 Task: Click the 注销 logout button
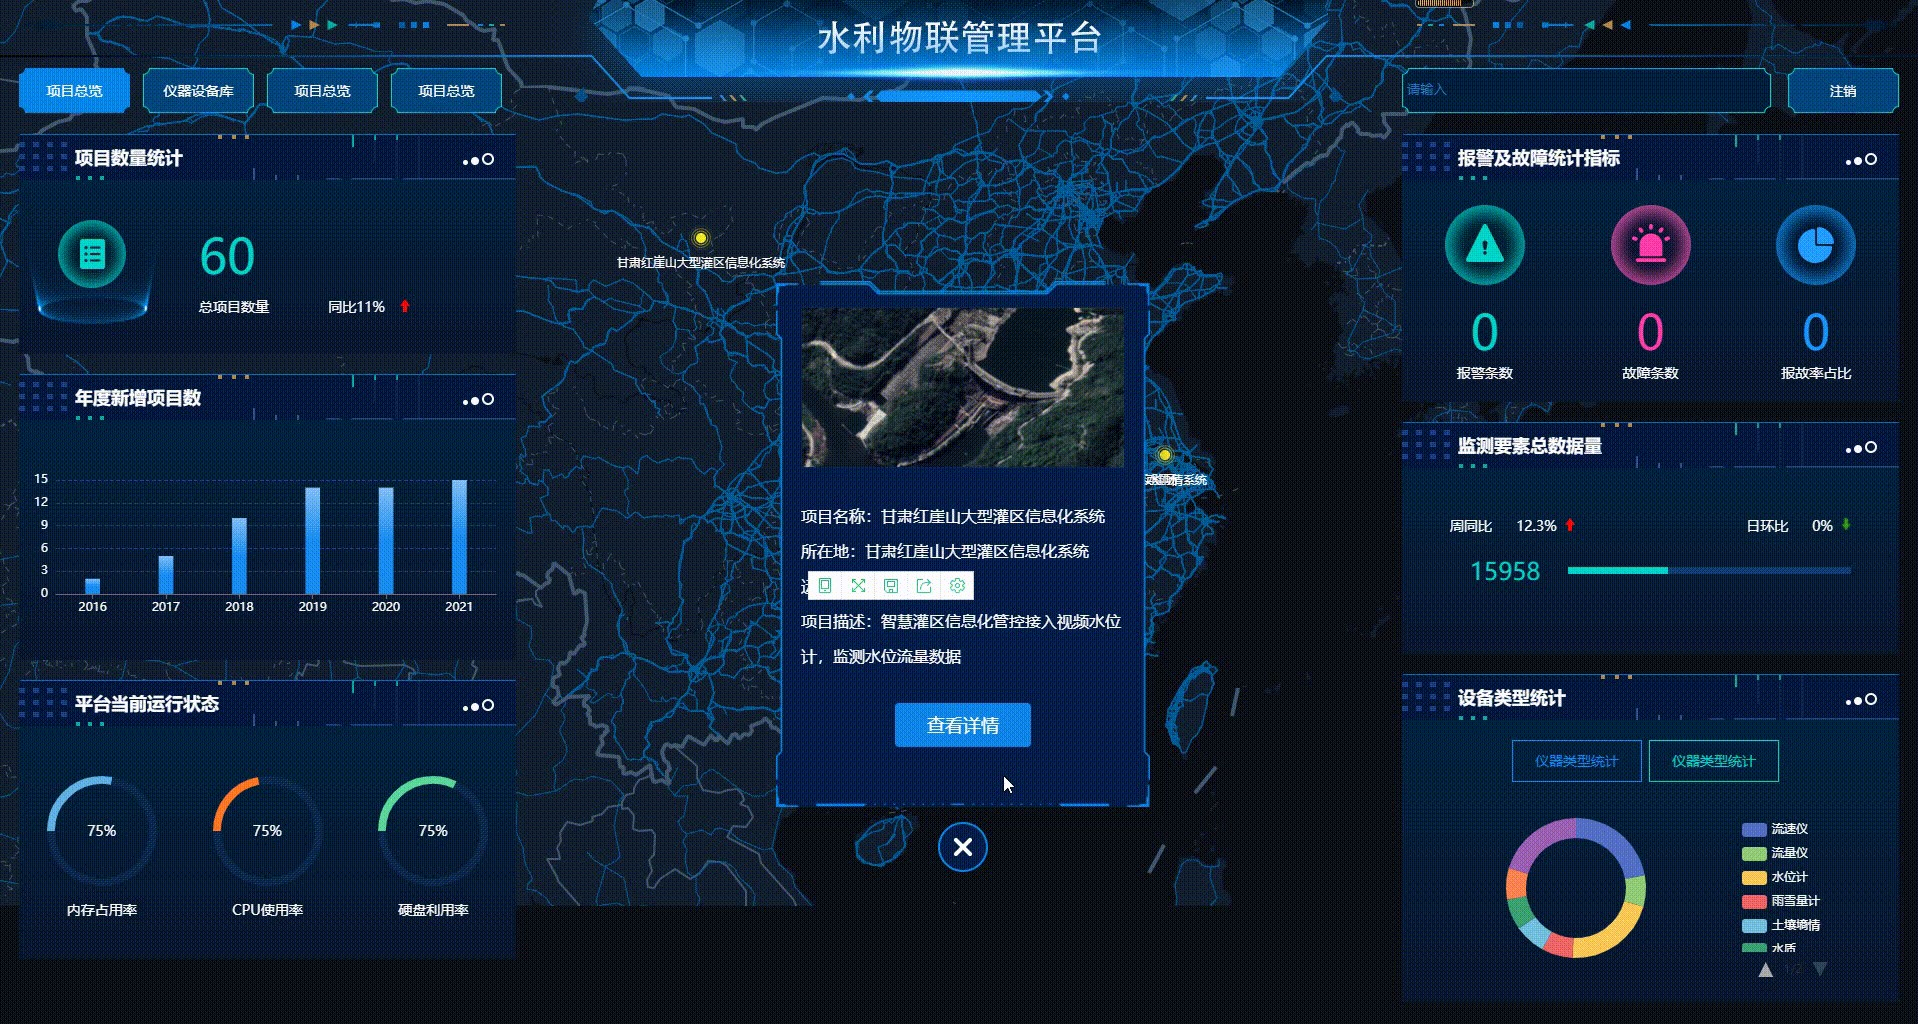coord(1842,91)
